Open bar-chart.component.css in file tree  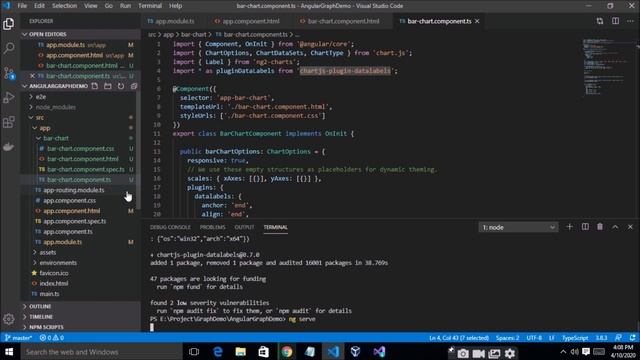tap(81, 149)
